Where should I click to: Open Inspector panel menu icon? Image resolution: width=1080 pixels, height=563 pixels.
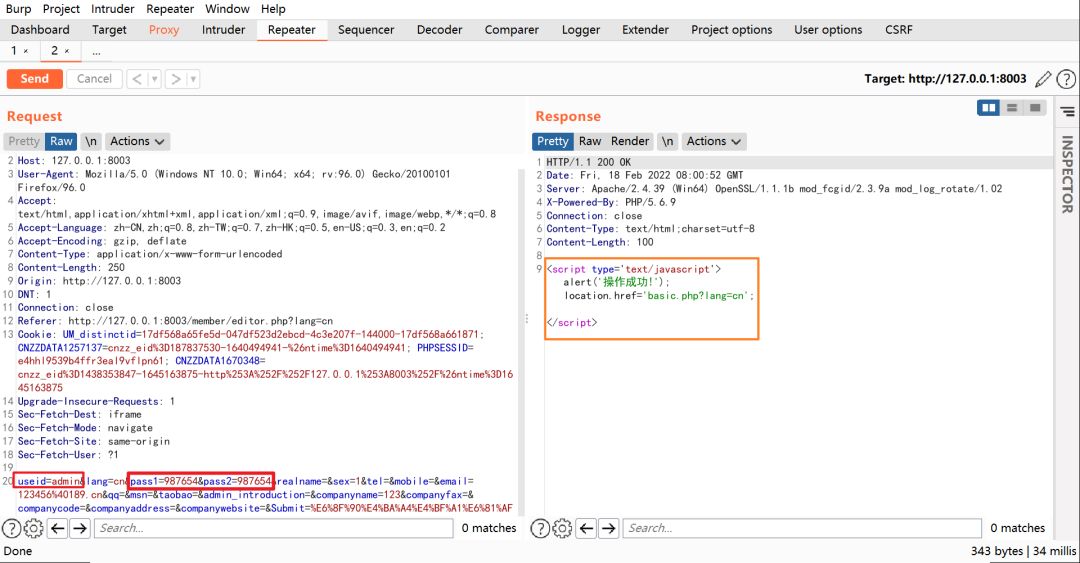pyautogui.click(x=1068, y=112)
